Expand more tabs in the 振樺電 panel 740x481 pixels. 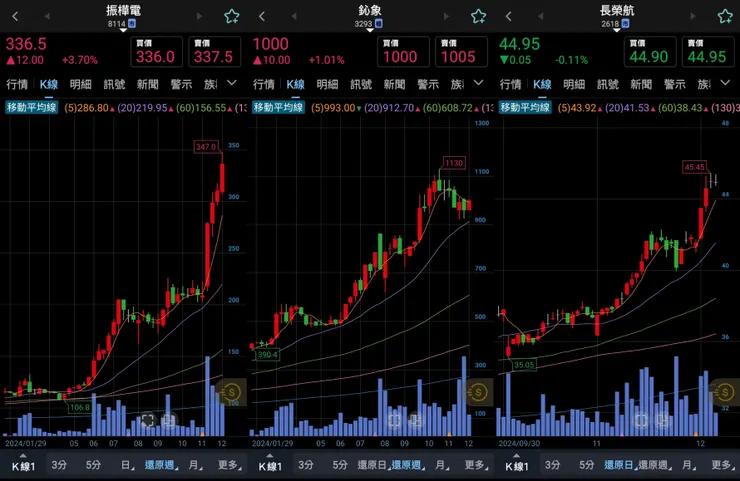[x=232, y=83]
